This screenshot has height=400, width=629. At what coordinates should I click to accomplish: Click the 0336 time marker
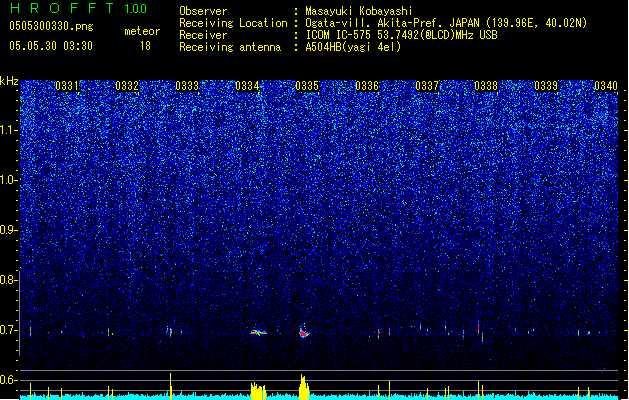pyautogui.click(x=367, y=86)
